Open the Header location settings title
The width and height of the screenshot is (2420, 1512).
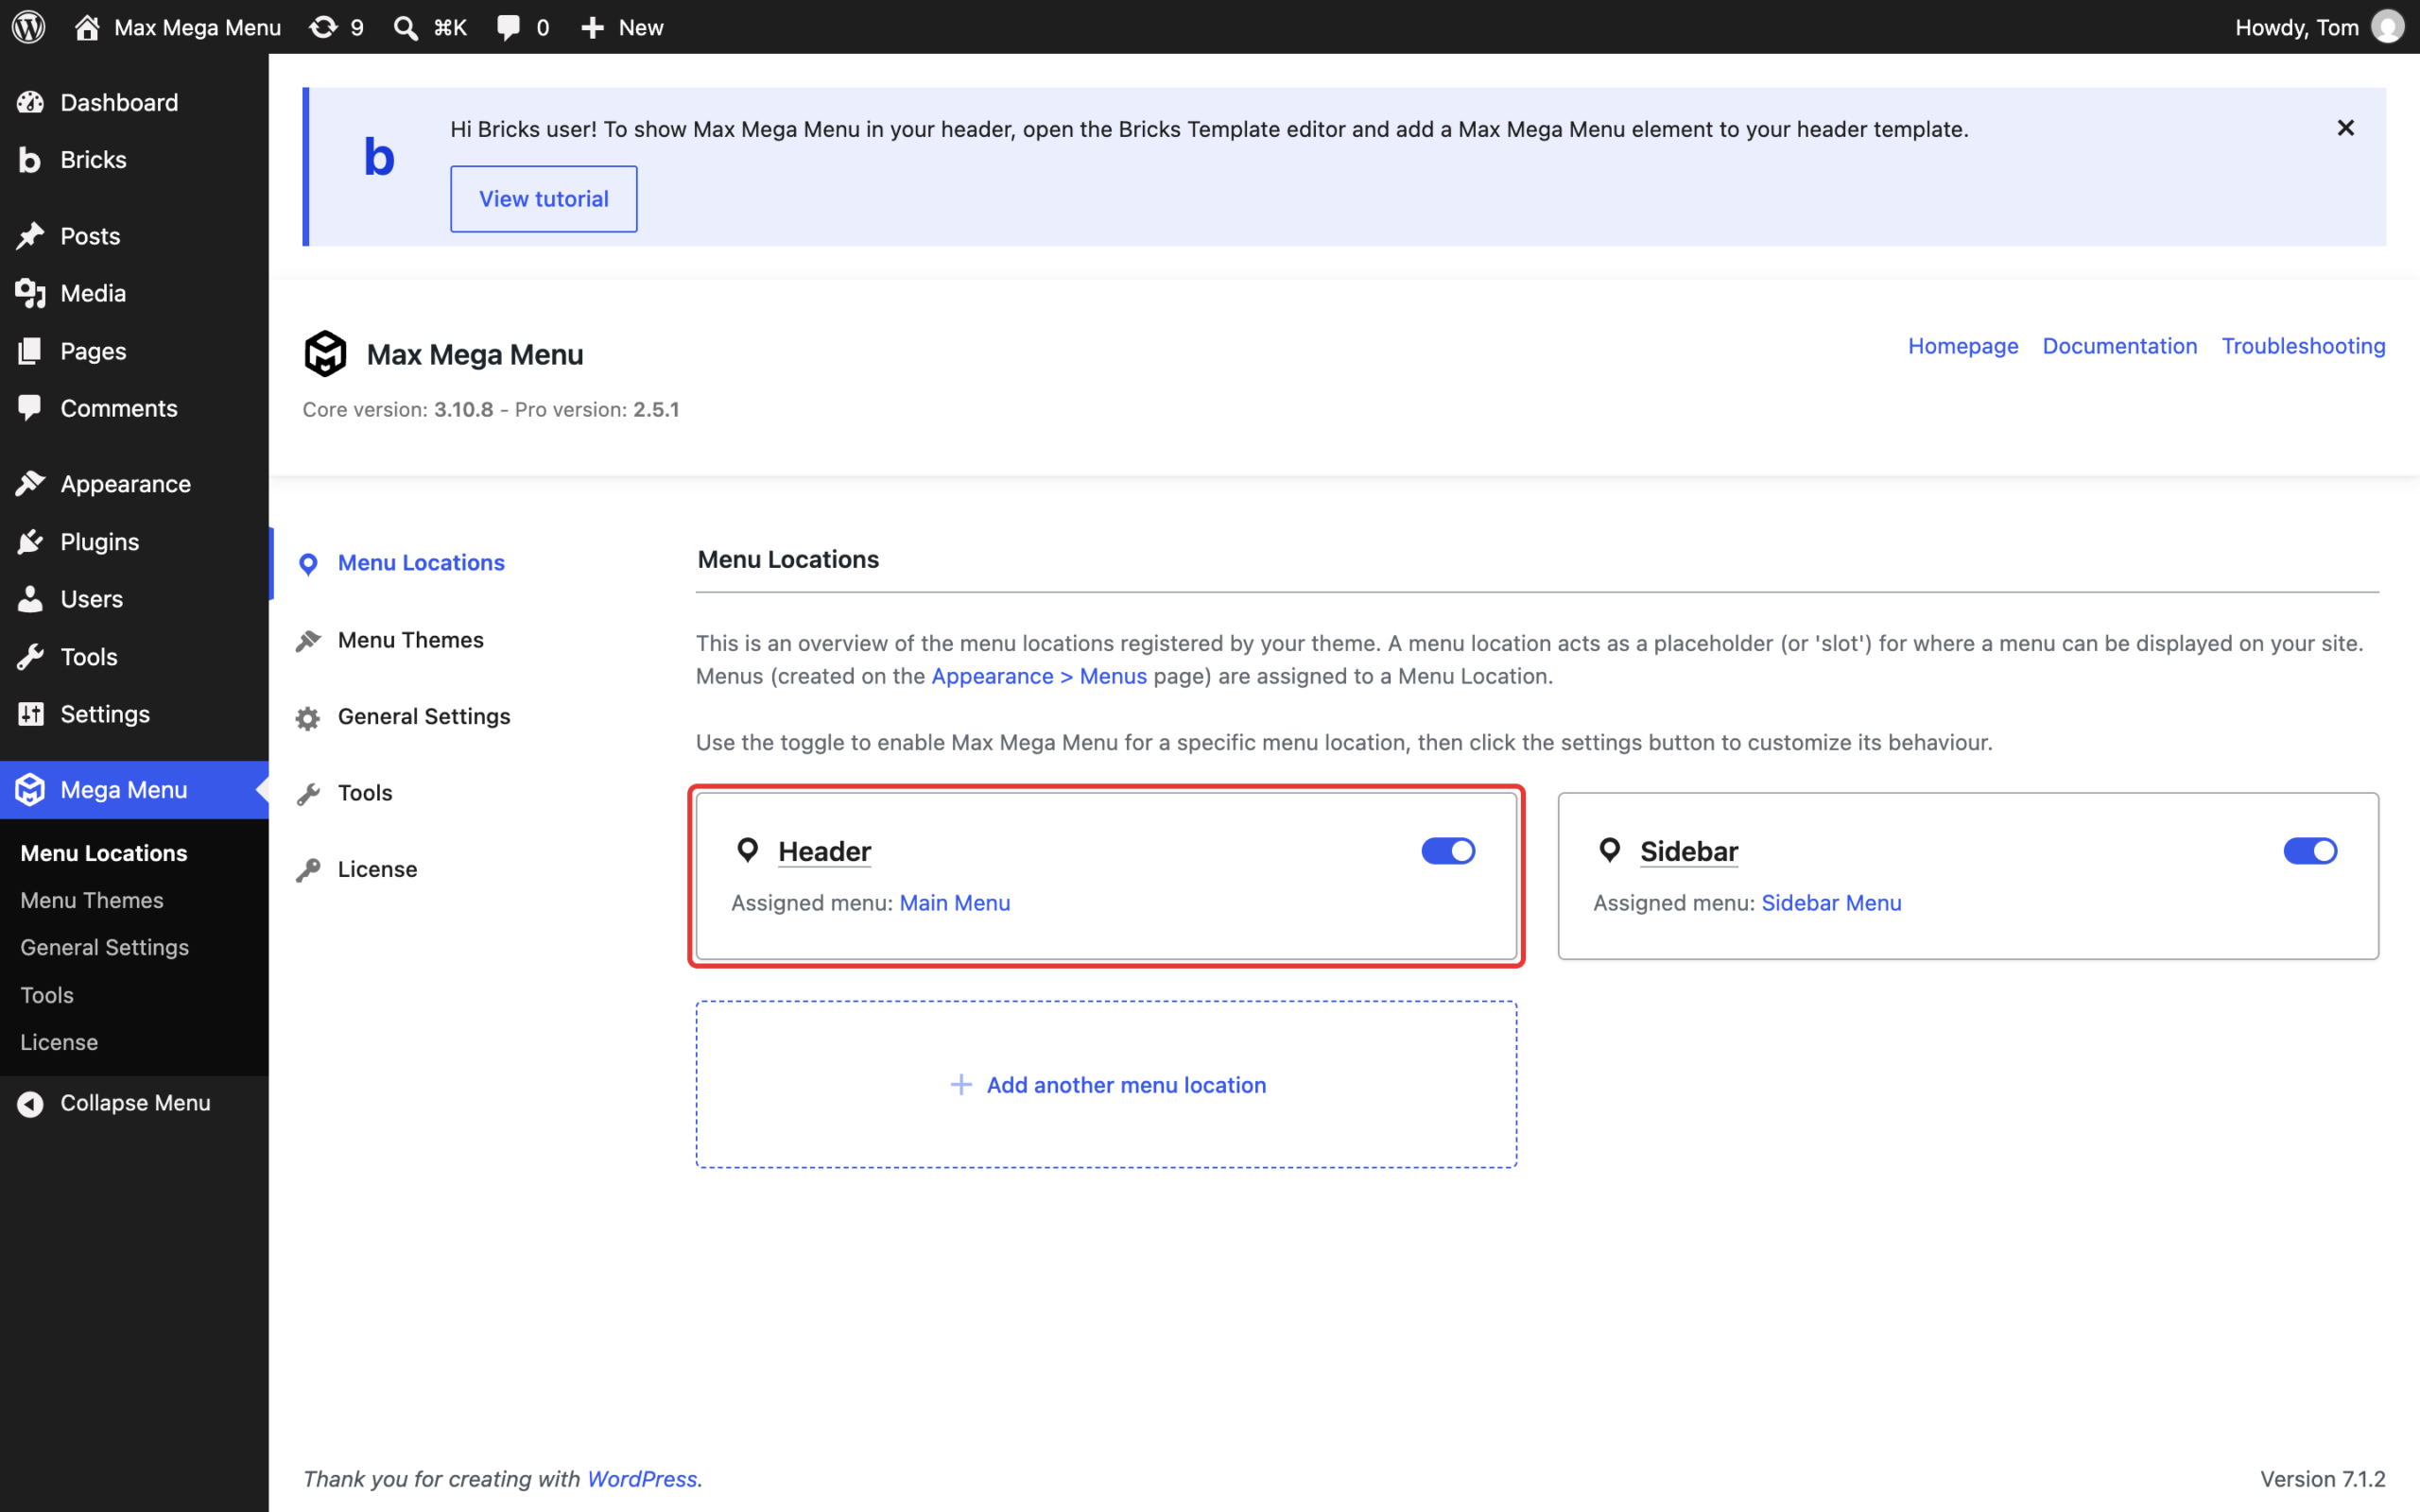pos(824,851)
